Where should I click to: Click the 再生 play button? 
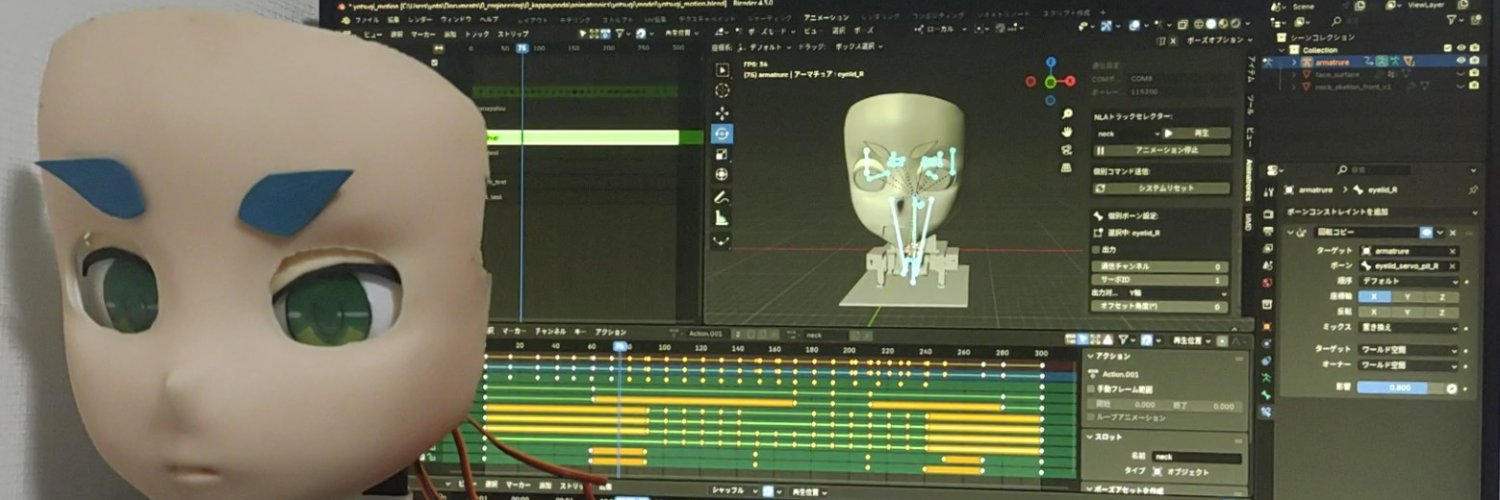click(x=1194, y=132)
